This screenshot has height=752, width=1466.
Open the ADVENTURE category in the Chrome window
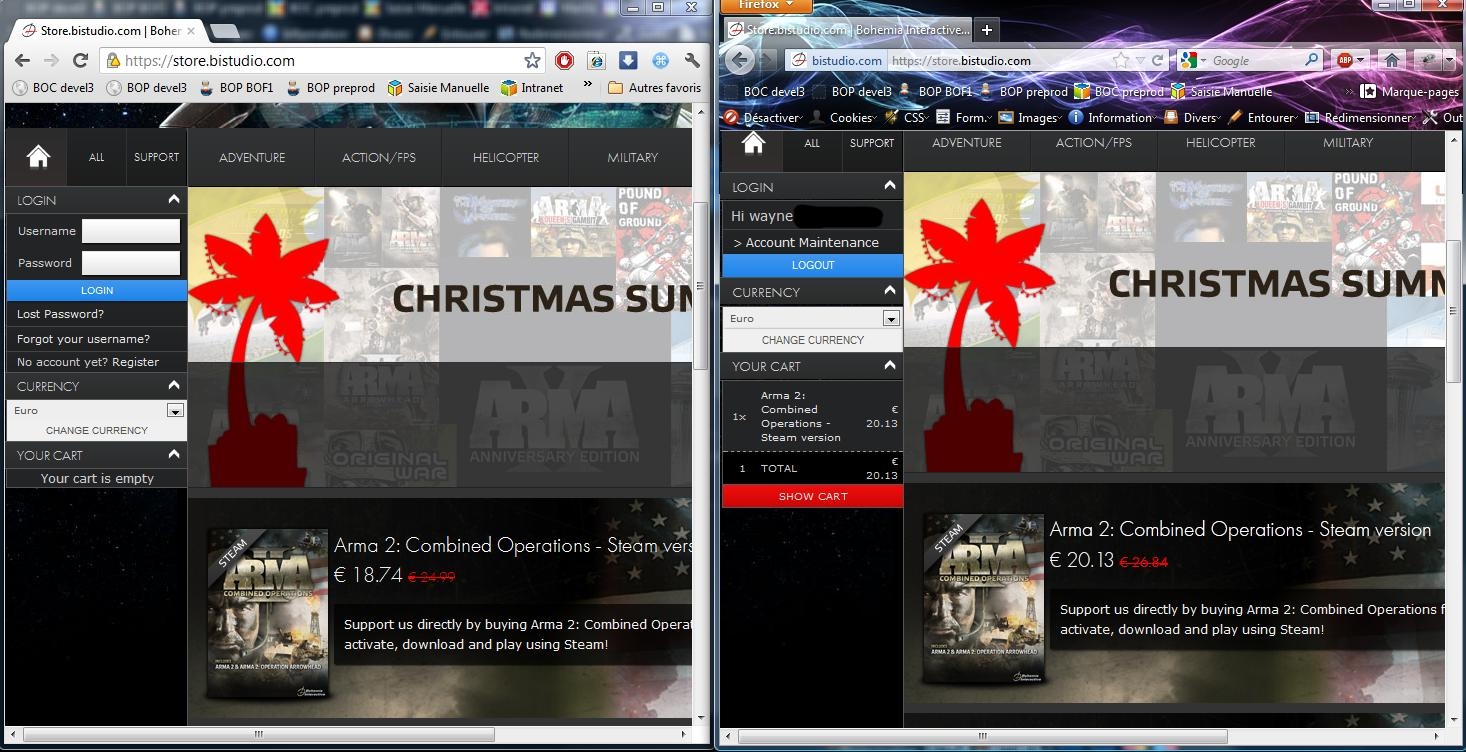(x=252, y=157)
